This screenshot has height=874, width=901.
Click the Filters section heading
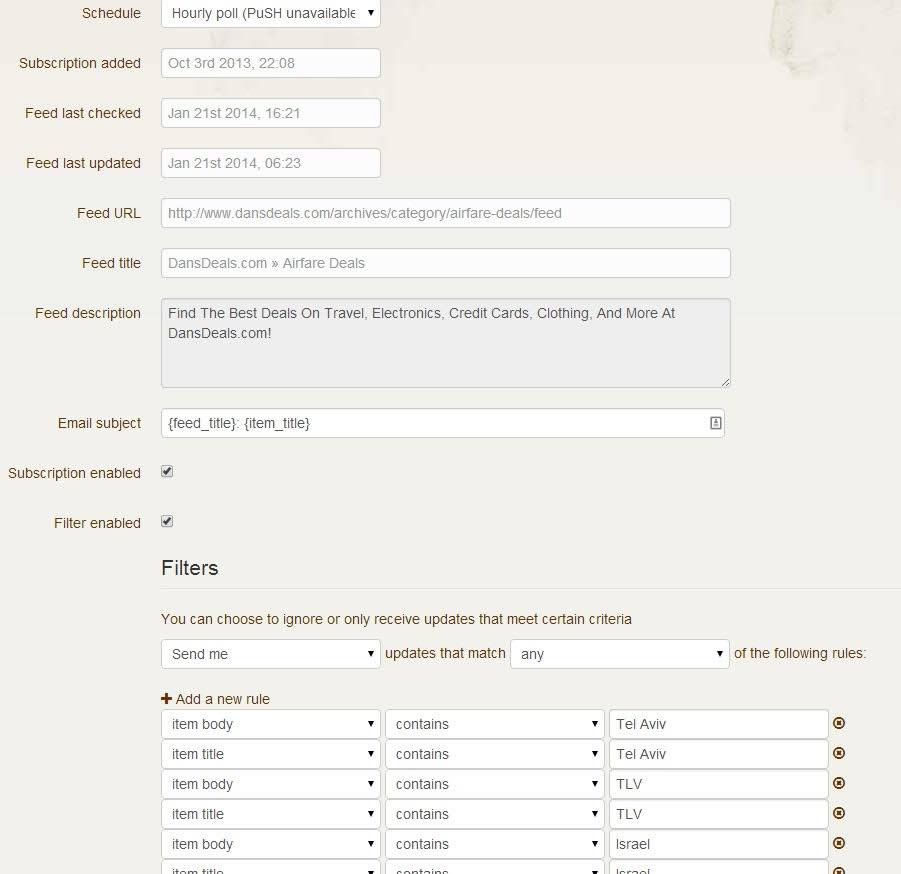click(x=190, y=568)
